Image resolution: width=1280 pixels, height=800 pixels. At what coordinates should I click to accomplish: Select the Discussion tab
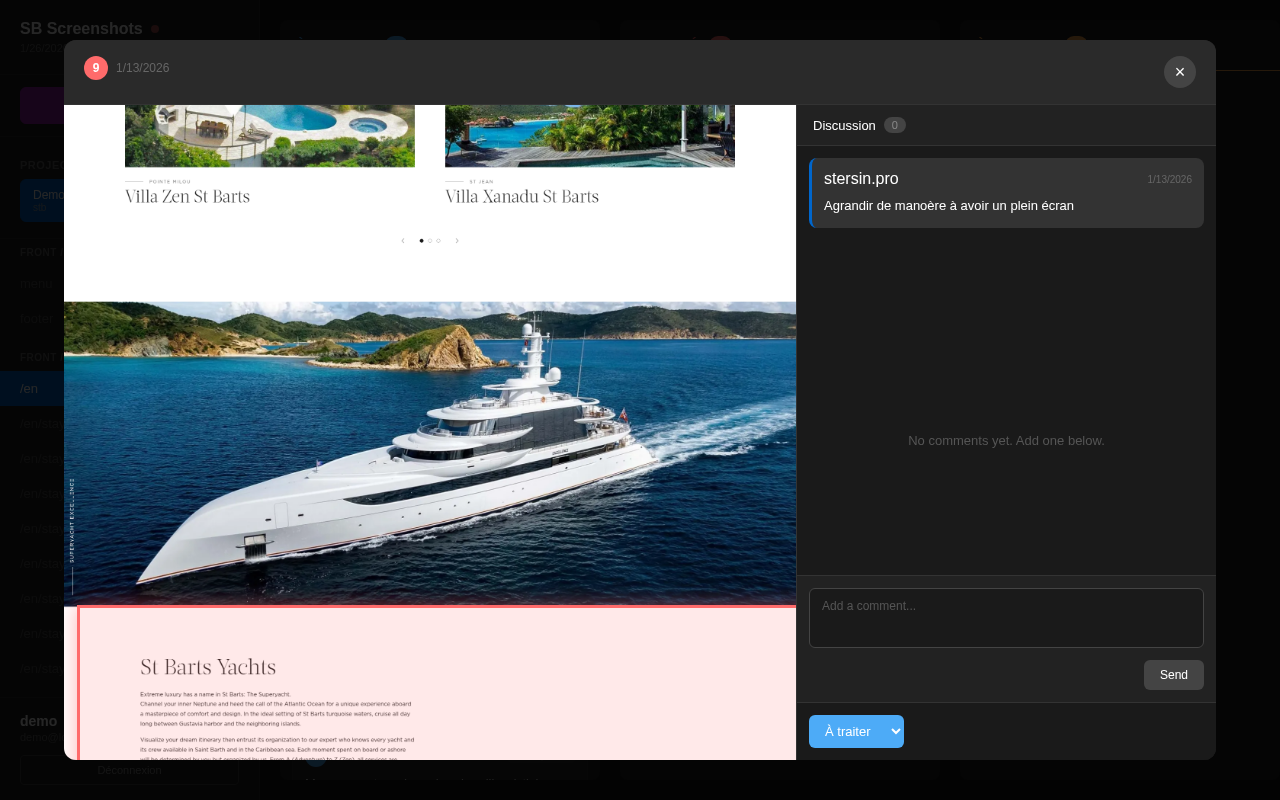(844, 125)
